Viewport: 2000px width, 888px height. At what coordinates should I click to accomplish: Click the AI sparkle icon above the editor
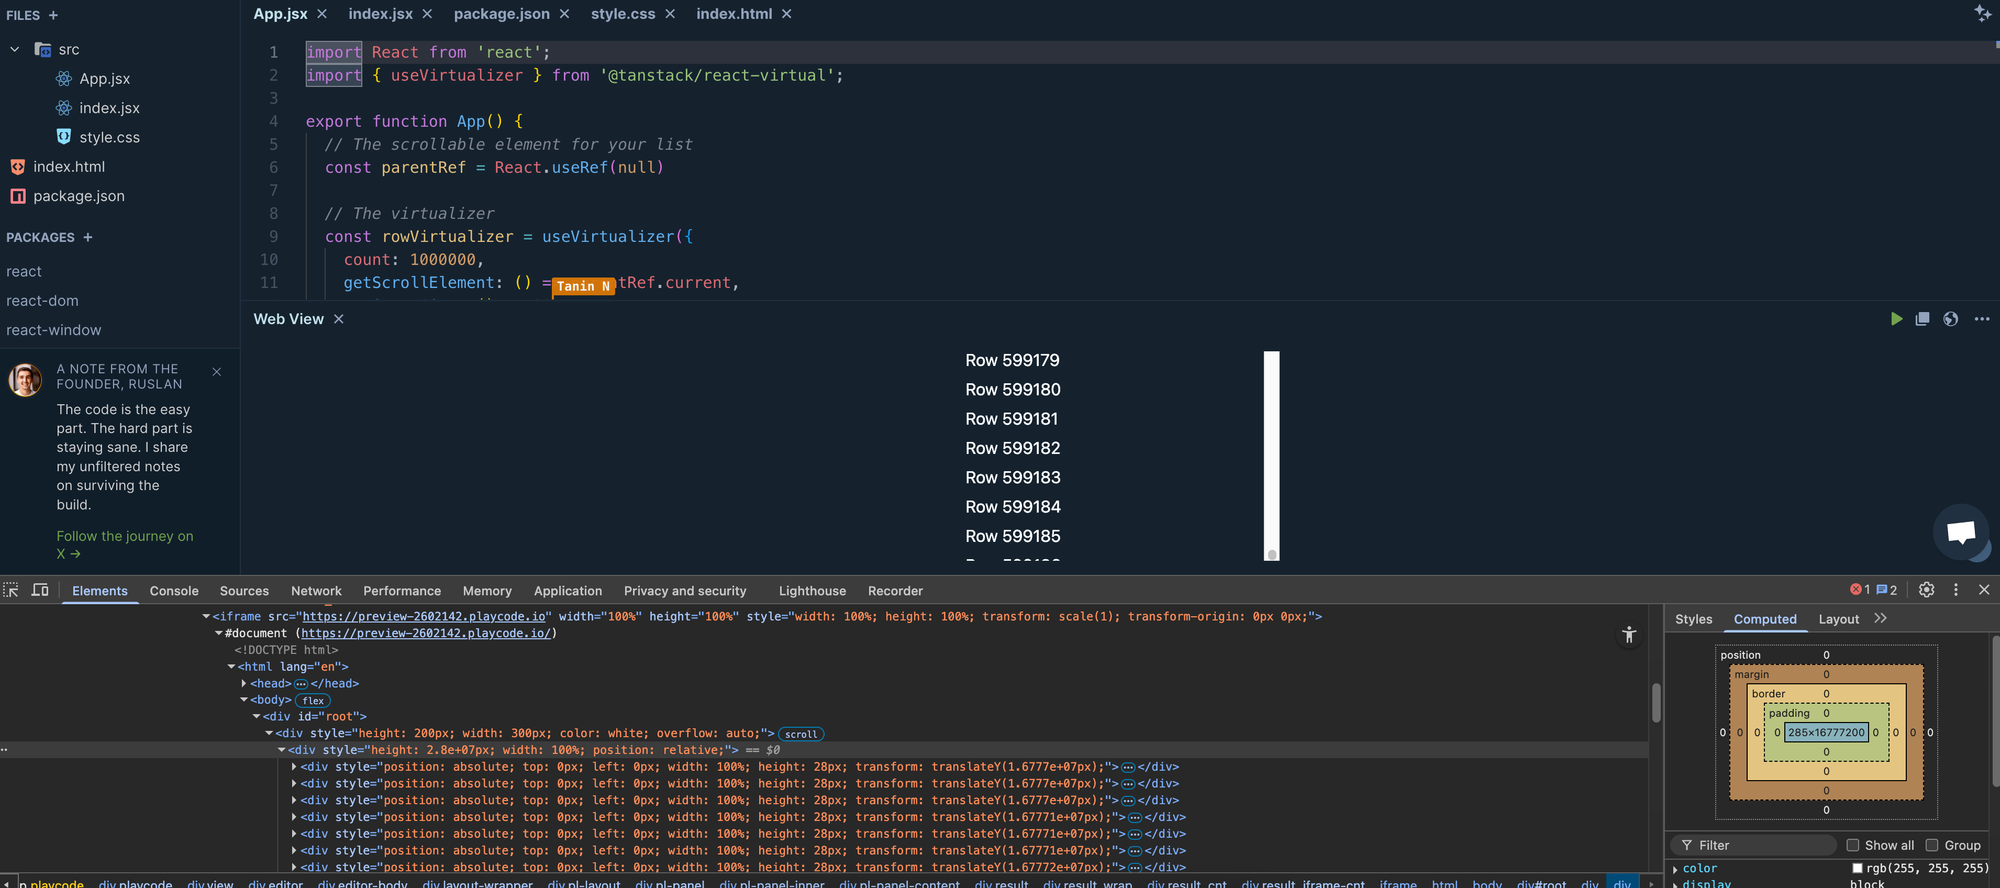(1982, 13)
